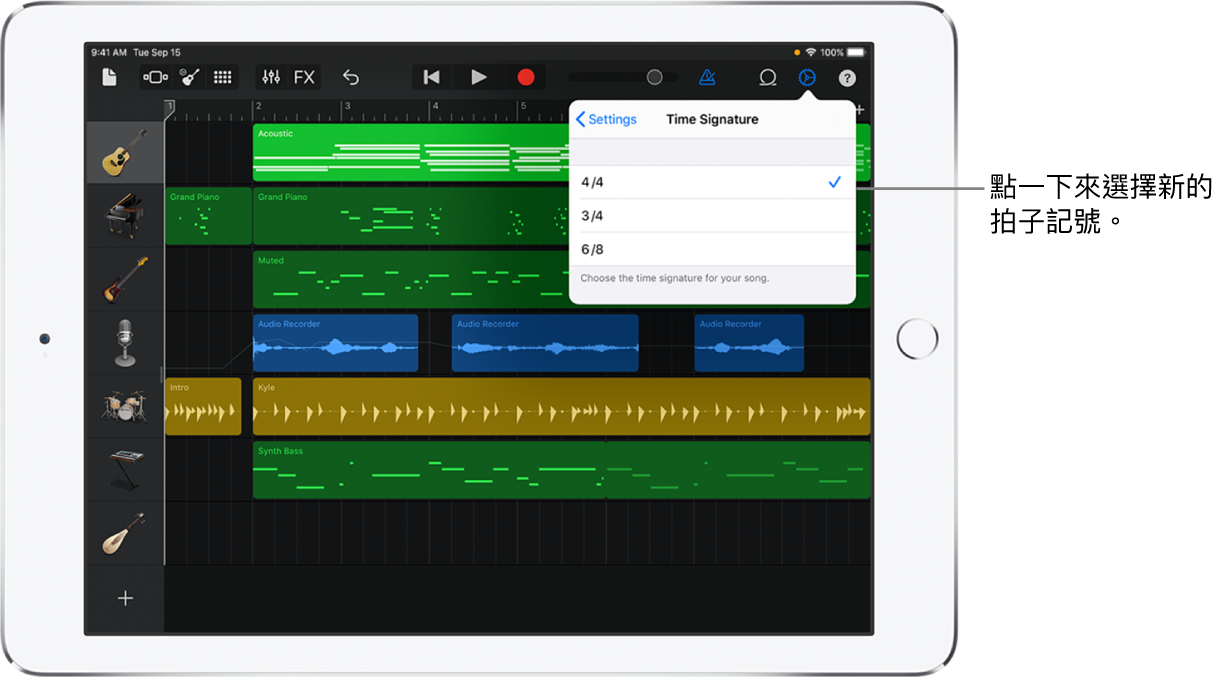Open the FX panel
Screen dimensions: 1218x678
coord(304,77)
